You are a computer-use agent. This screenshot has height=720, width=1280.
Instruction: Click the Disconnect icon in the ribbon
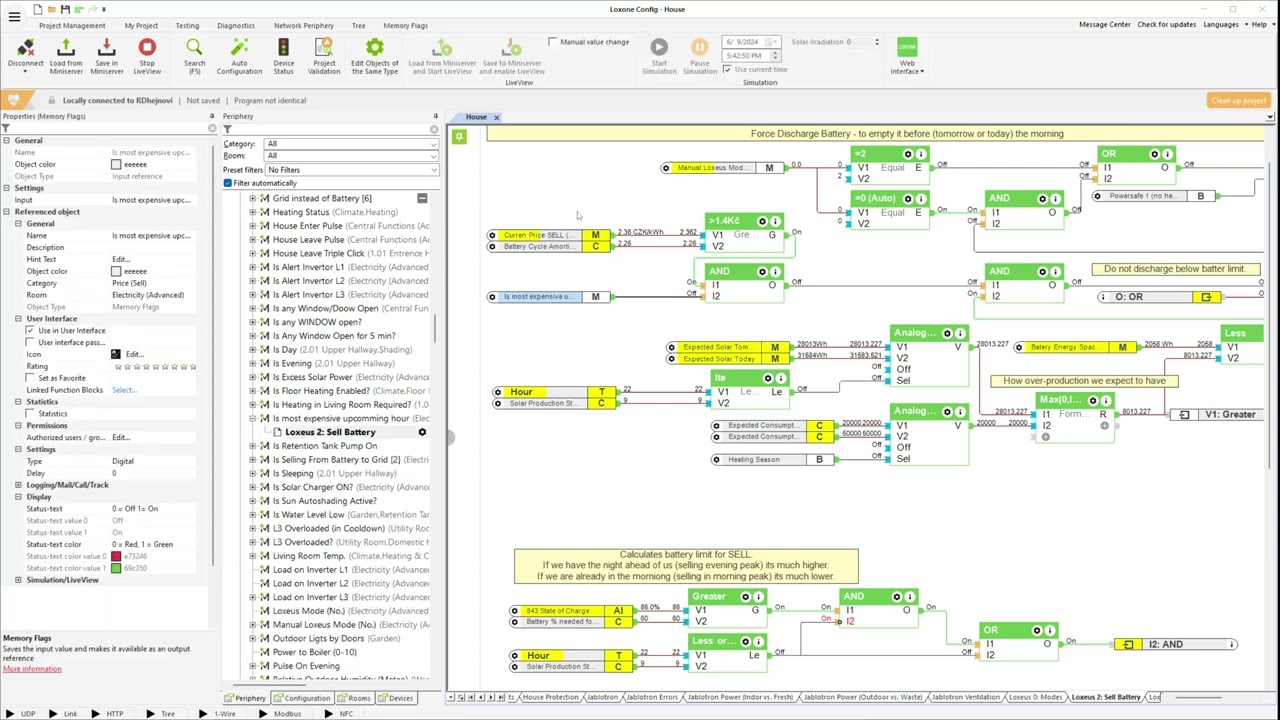(x=26, y=48)
